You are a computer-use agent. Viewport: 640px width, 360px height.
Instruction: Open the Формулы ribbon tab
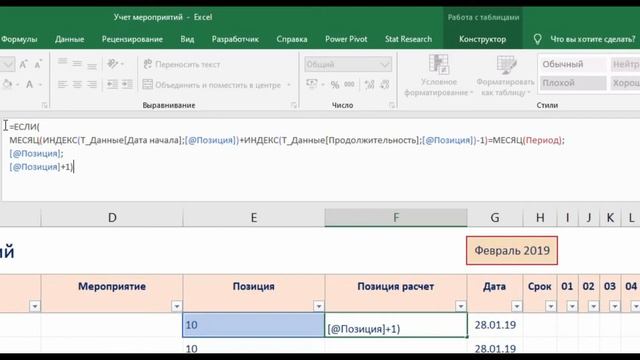coord(19,39)
